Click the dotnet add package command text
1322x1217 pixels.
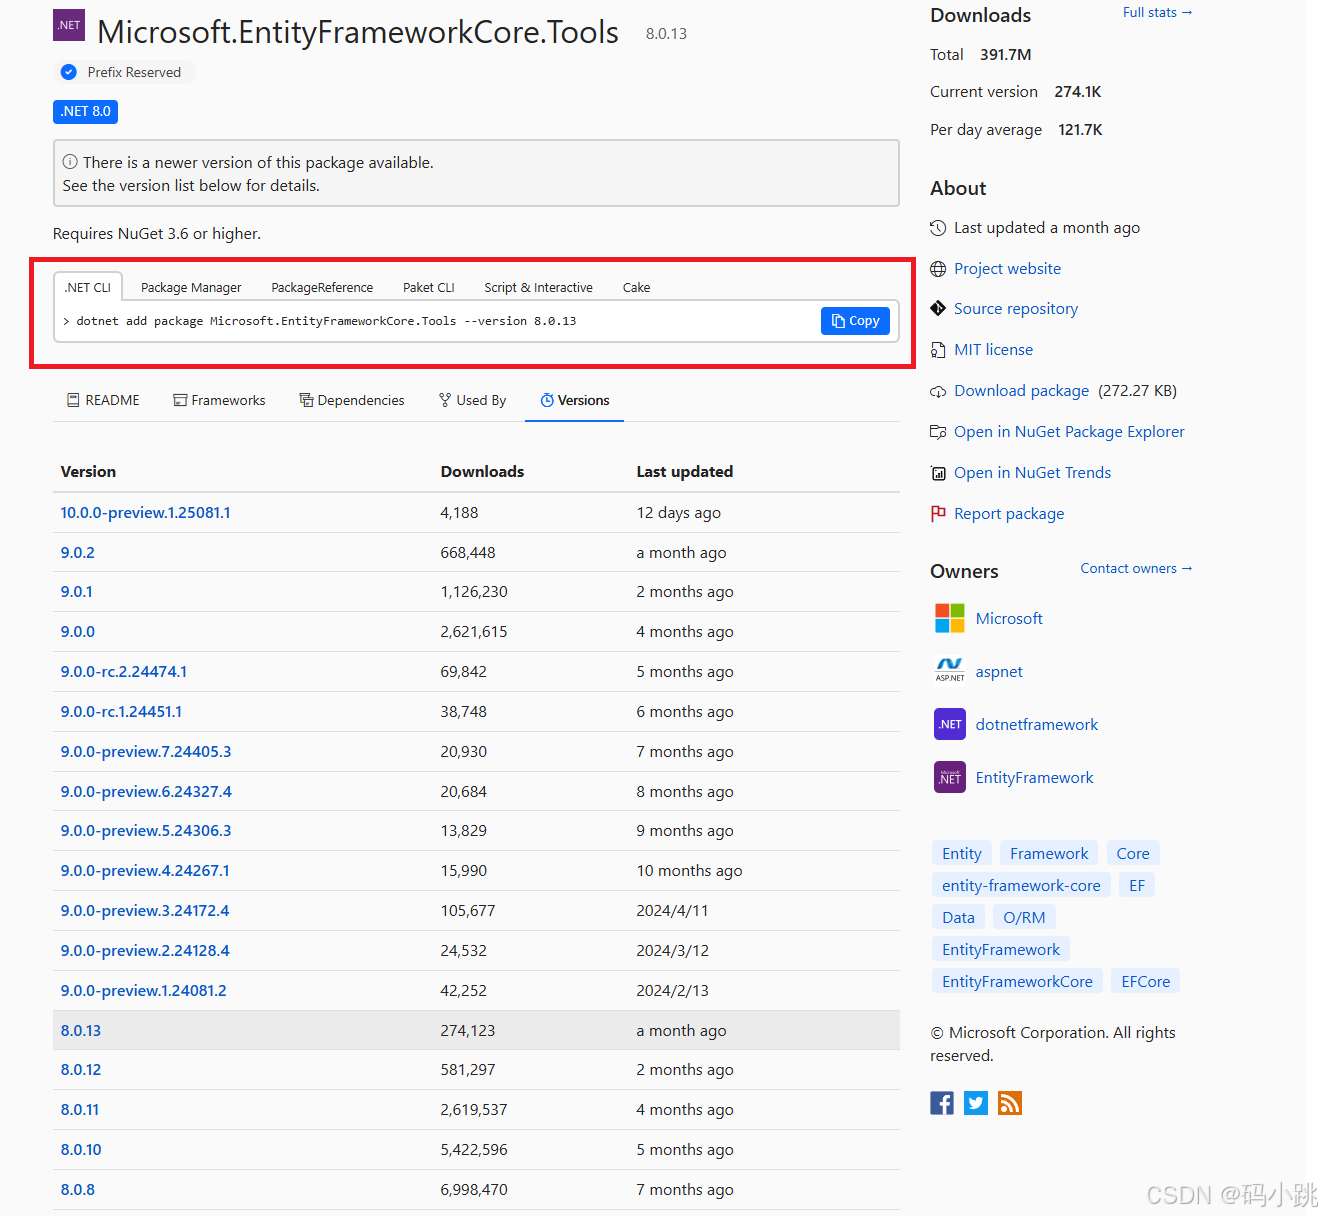(x=326, y=321)
